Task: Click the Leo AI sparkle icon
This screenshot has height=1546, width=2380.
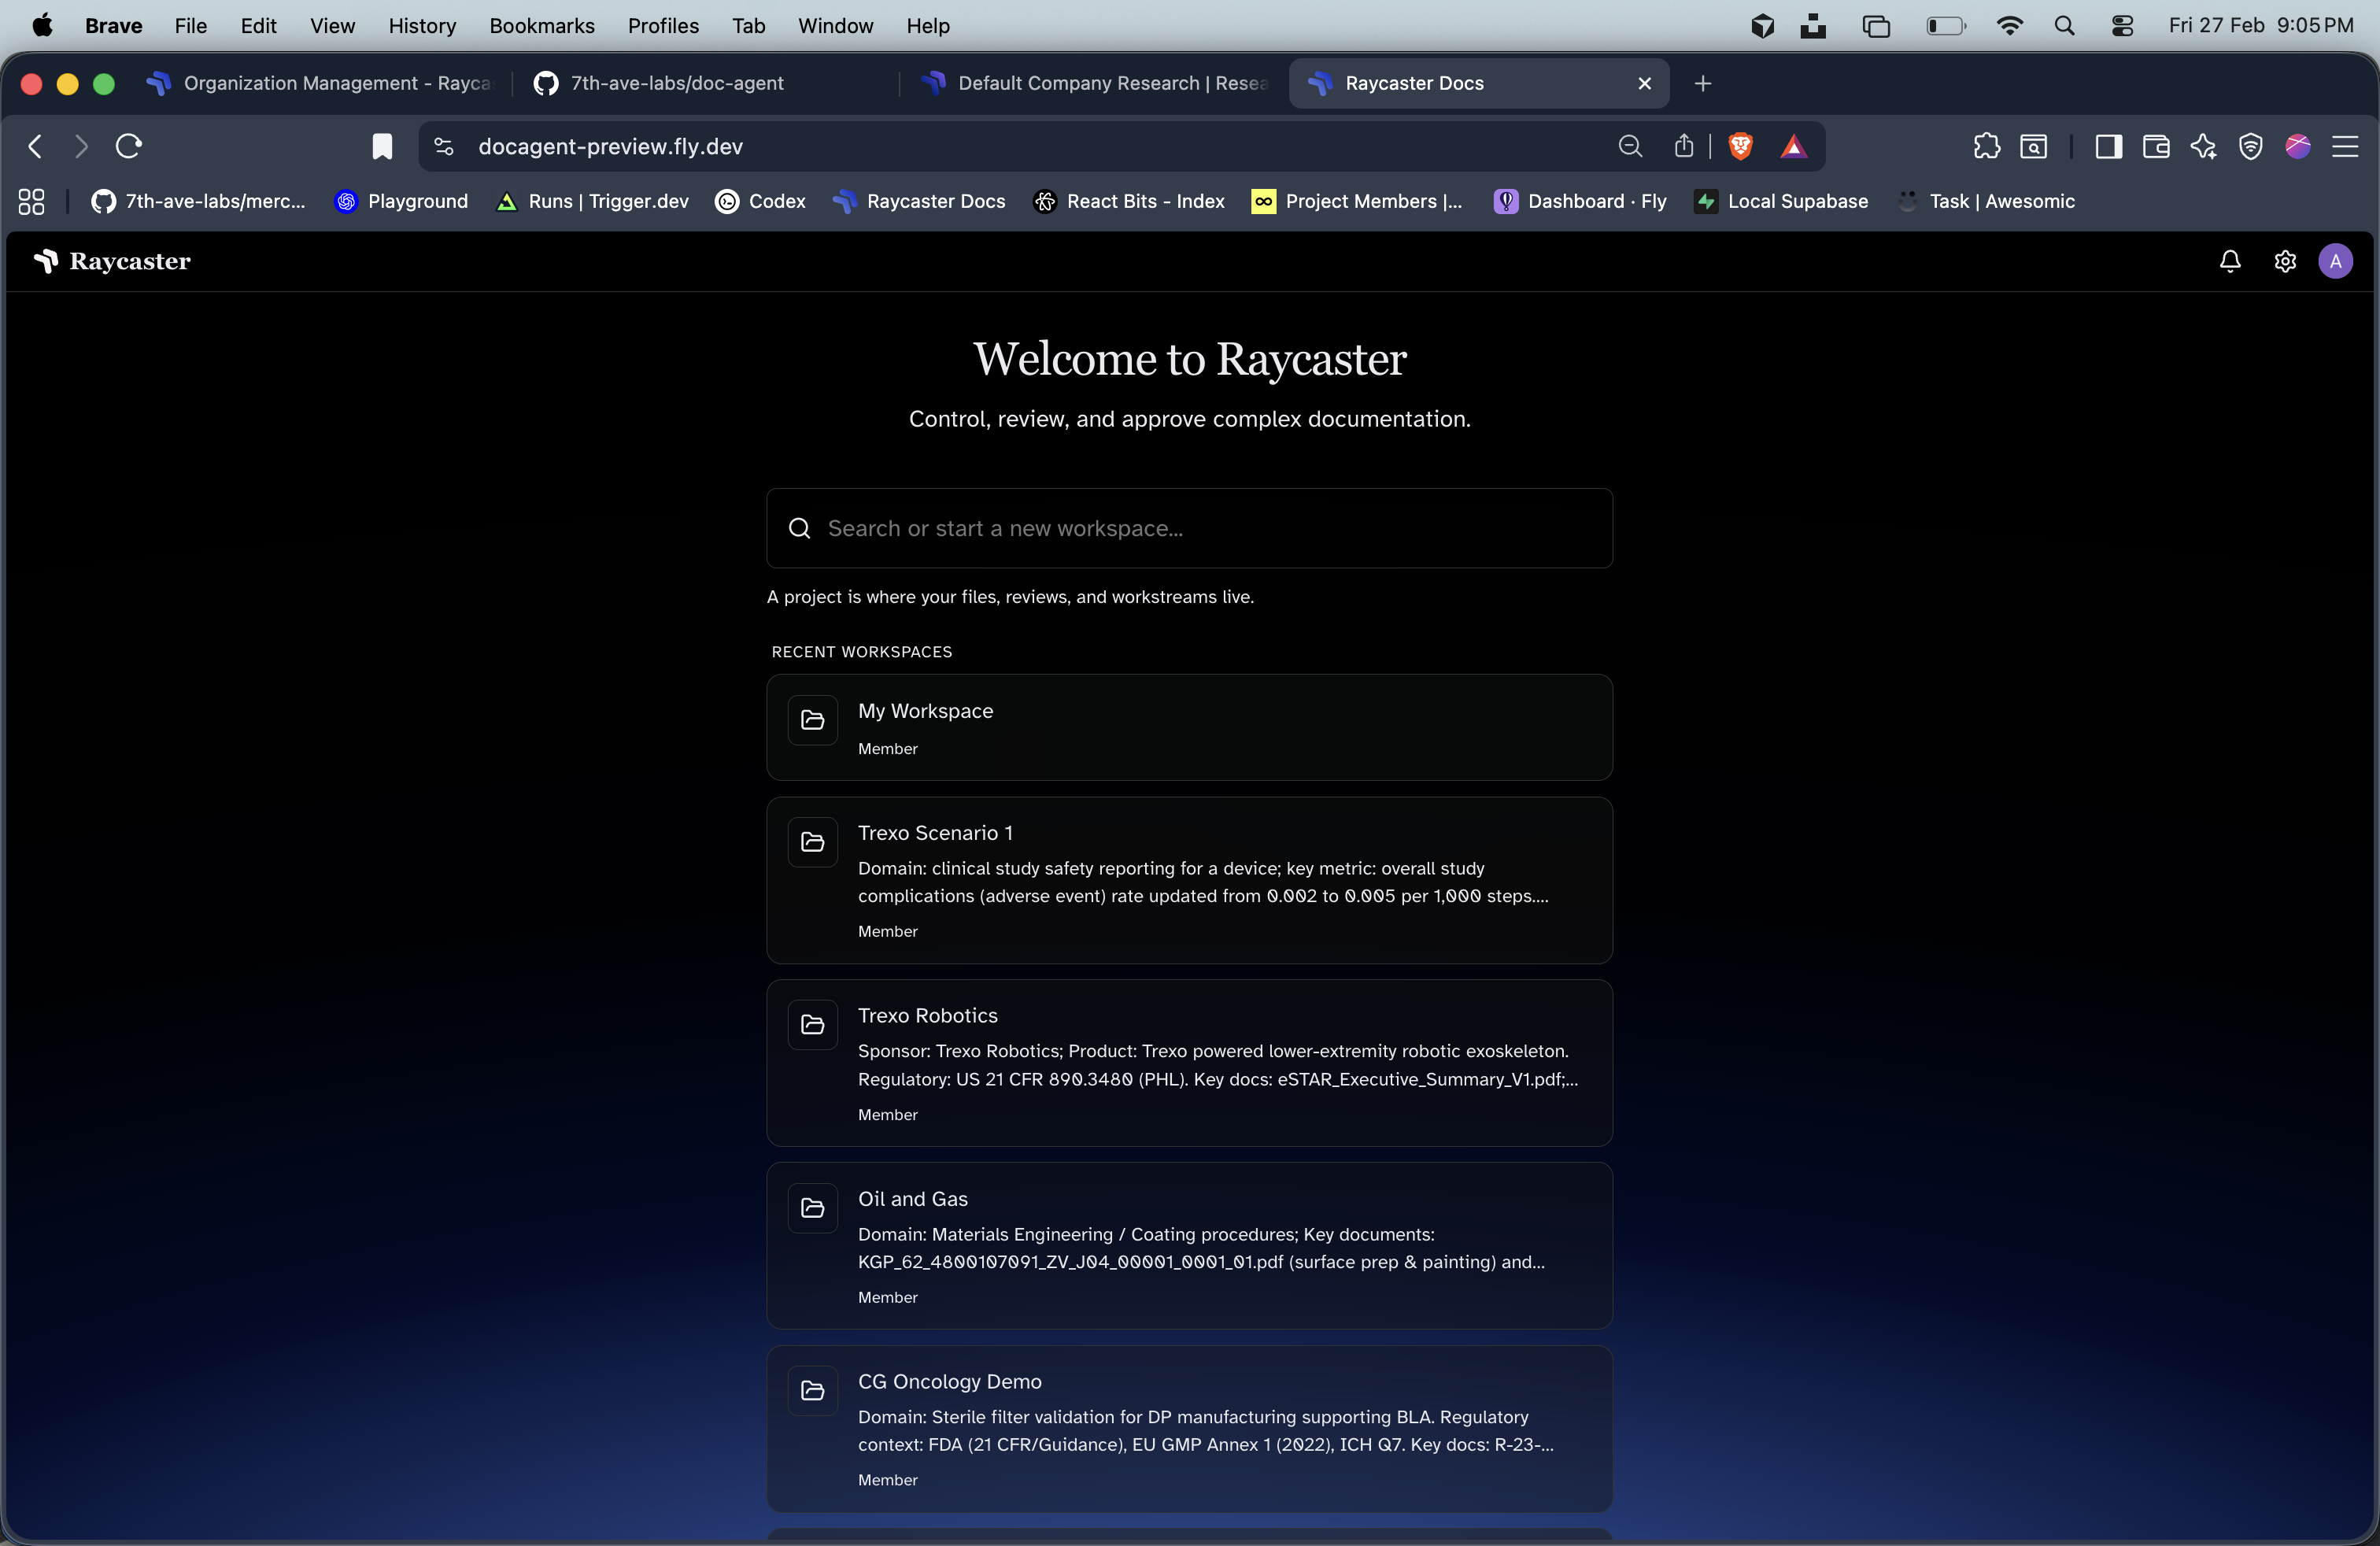Action: pyautogui.click(x=2203, y=147)
